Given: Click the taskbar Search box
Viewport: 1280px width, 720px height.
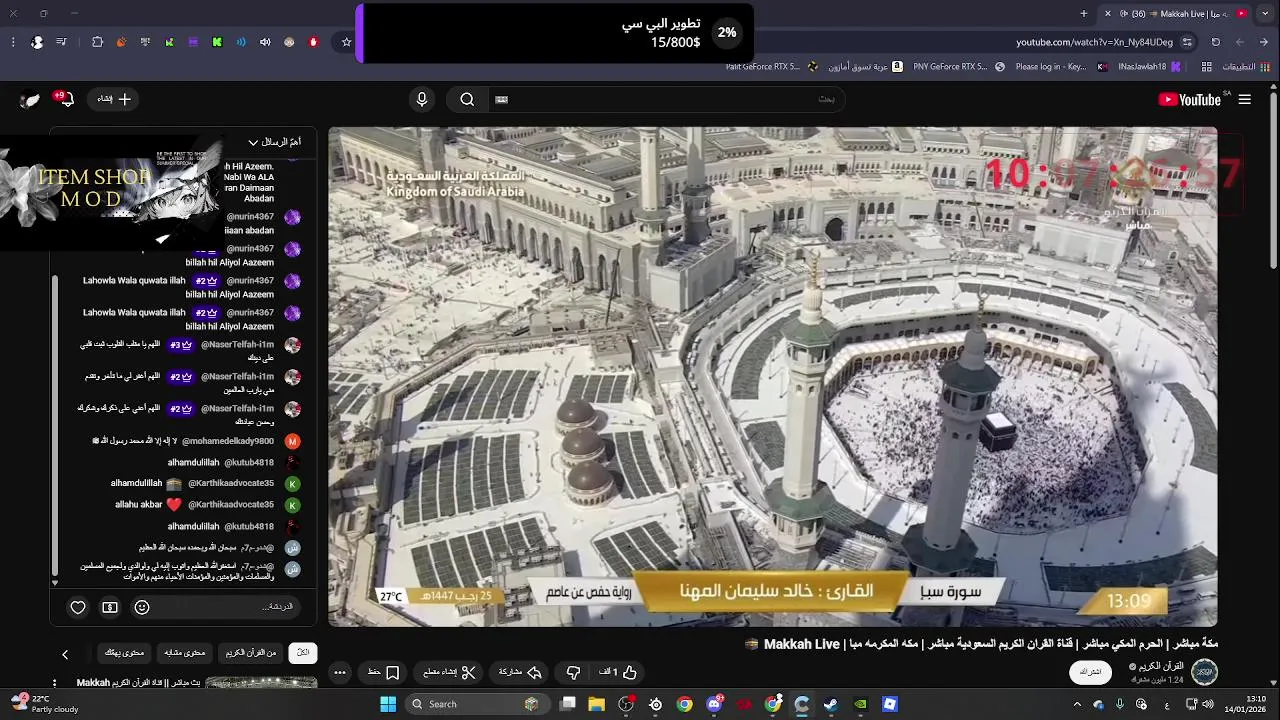Looking at the screenshot, I should 476,704.
